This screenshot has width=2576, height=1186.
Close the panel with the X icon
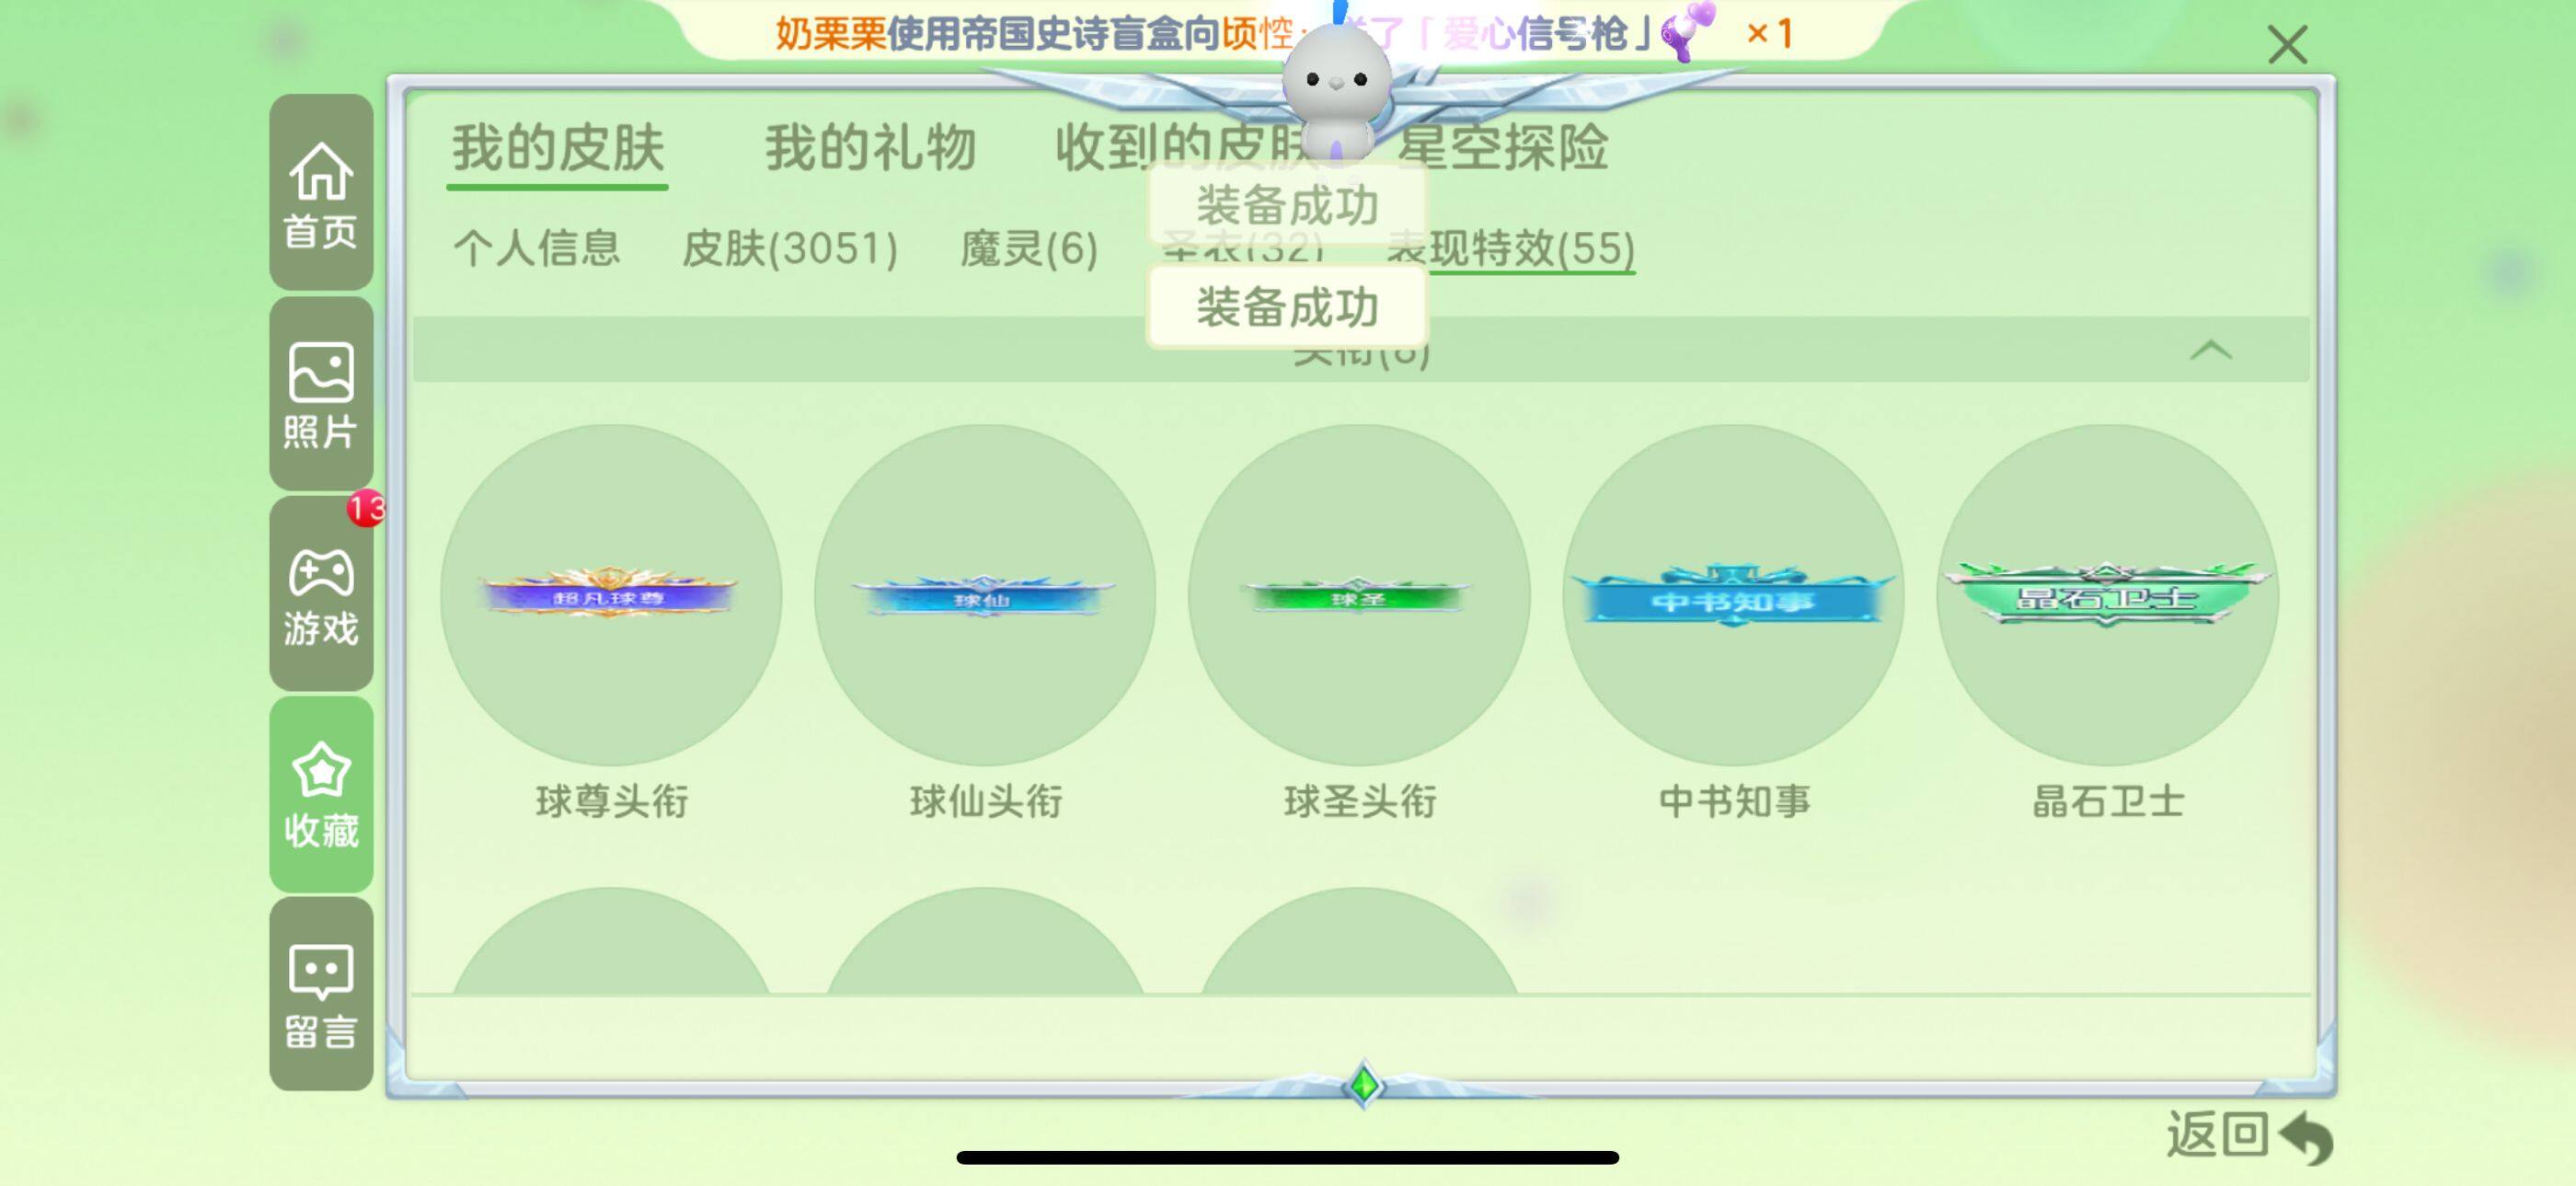(x=2287, y=45)
